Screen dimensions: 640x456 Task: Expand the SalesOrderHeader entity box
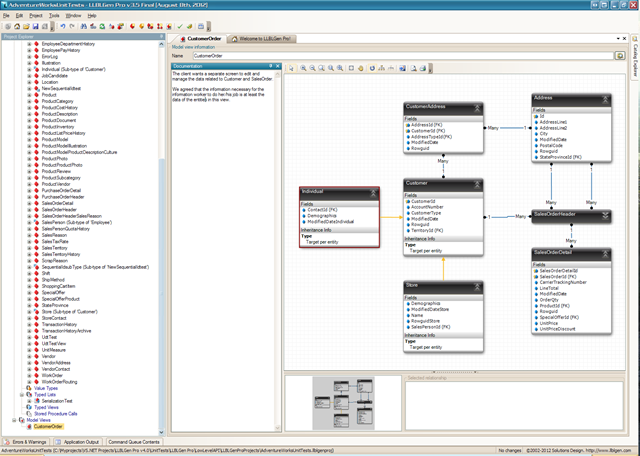pos(605,216)
